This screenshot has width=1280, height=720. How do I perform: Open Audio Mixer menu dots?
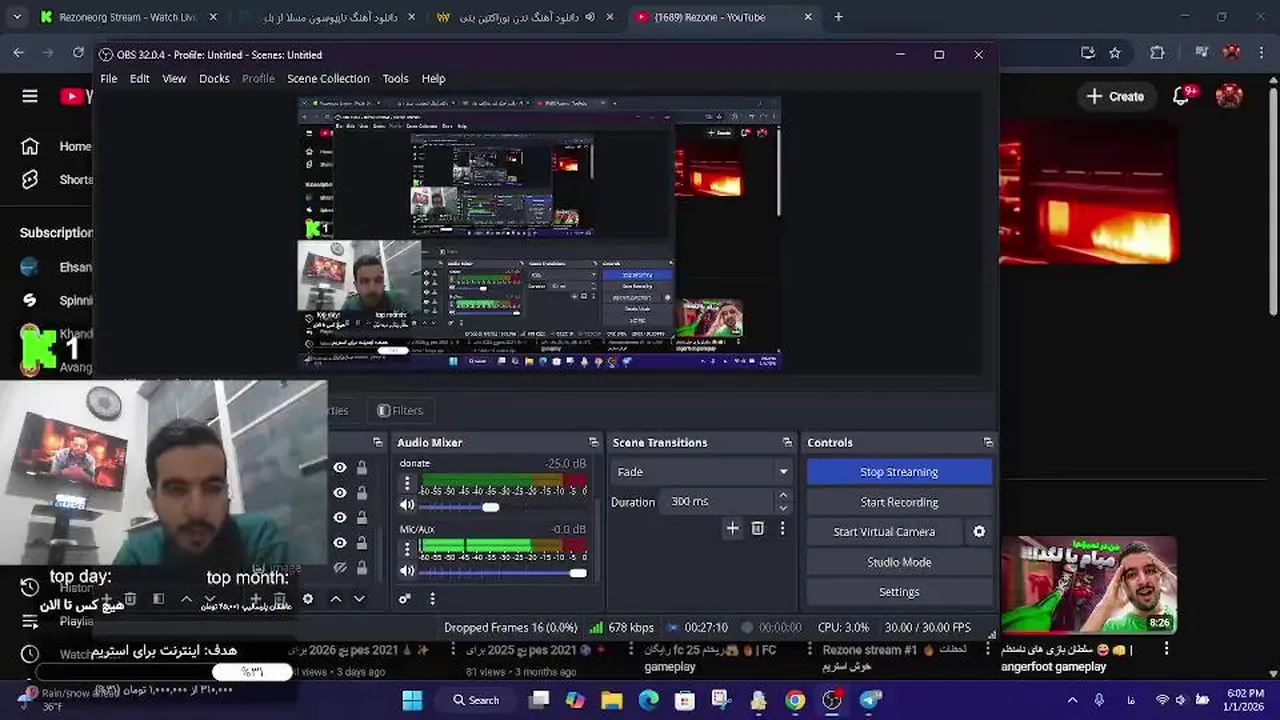click(x=432, y=599)
